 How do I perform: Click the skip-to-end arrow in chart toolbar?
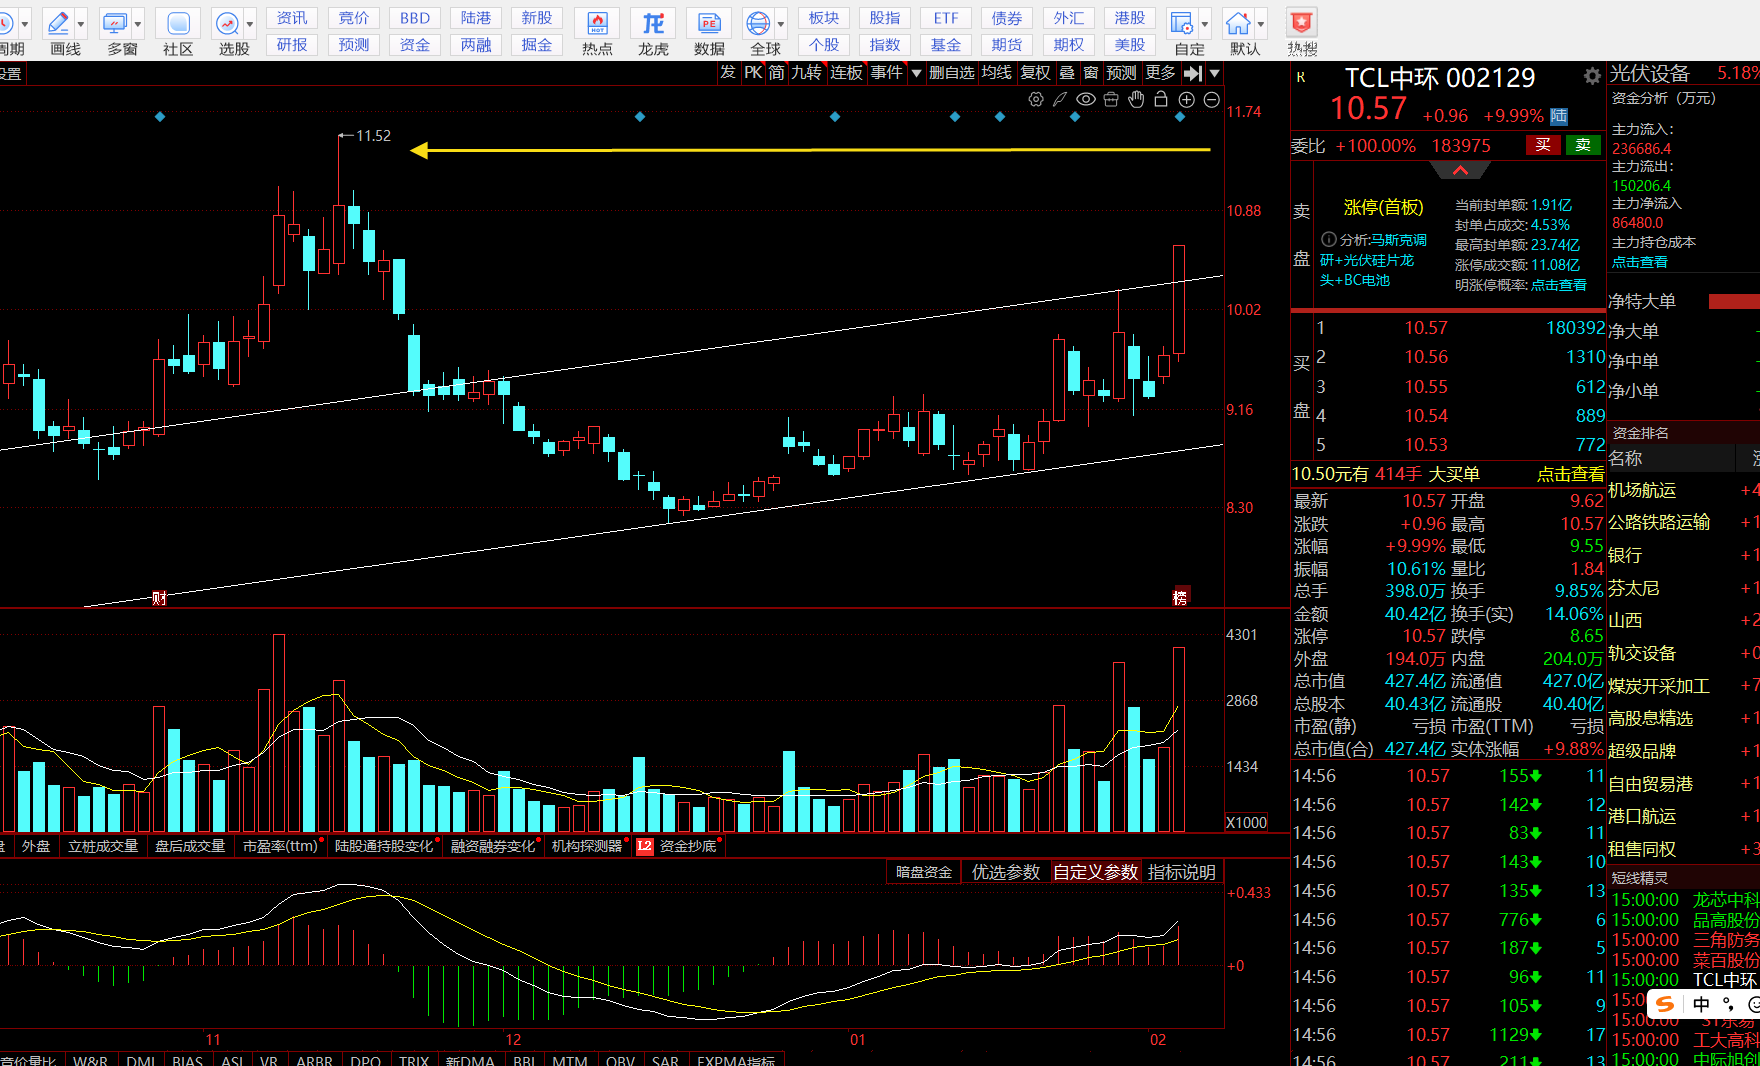pyautogui.click(x=1193, y=73)
